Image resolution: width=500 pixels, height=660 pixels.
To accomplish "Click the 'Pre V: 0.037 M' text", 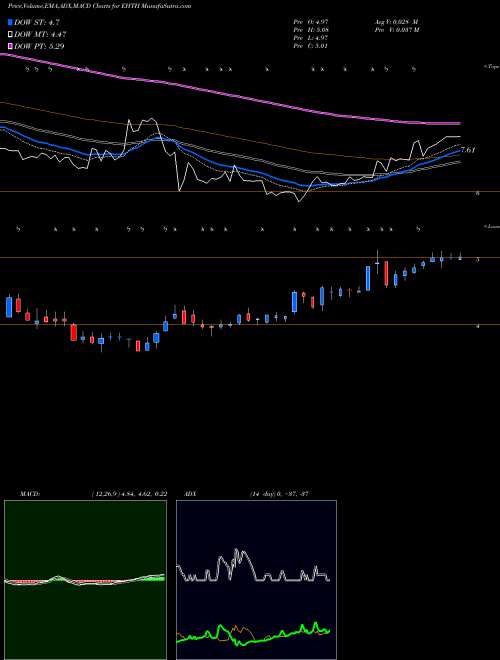I will (396, 30).
